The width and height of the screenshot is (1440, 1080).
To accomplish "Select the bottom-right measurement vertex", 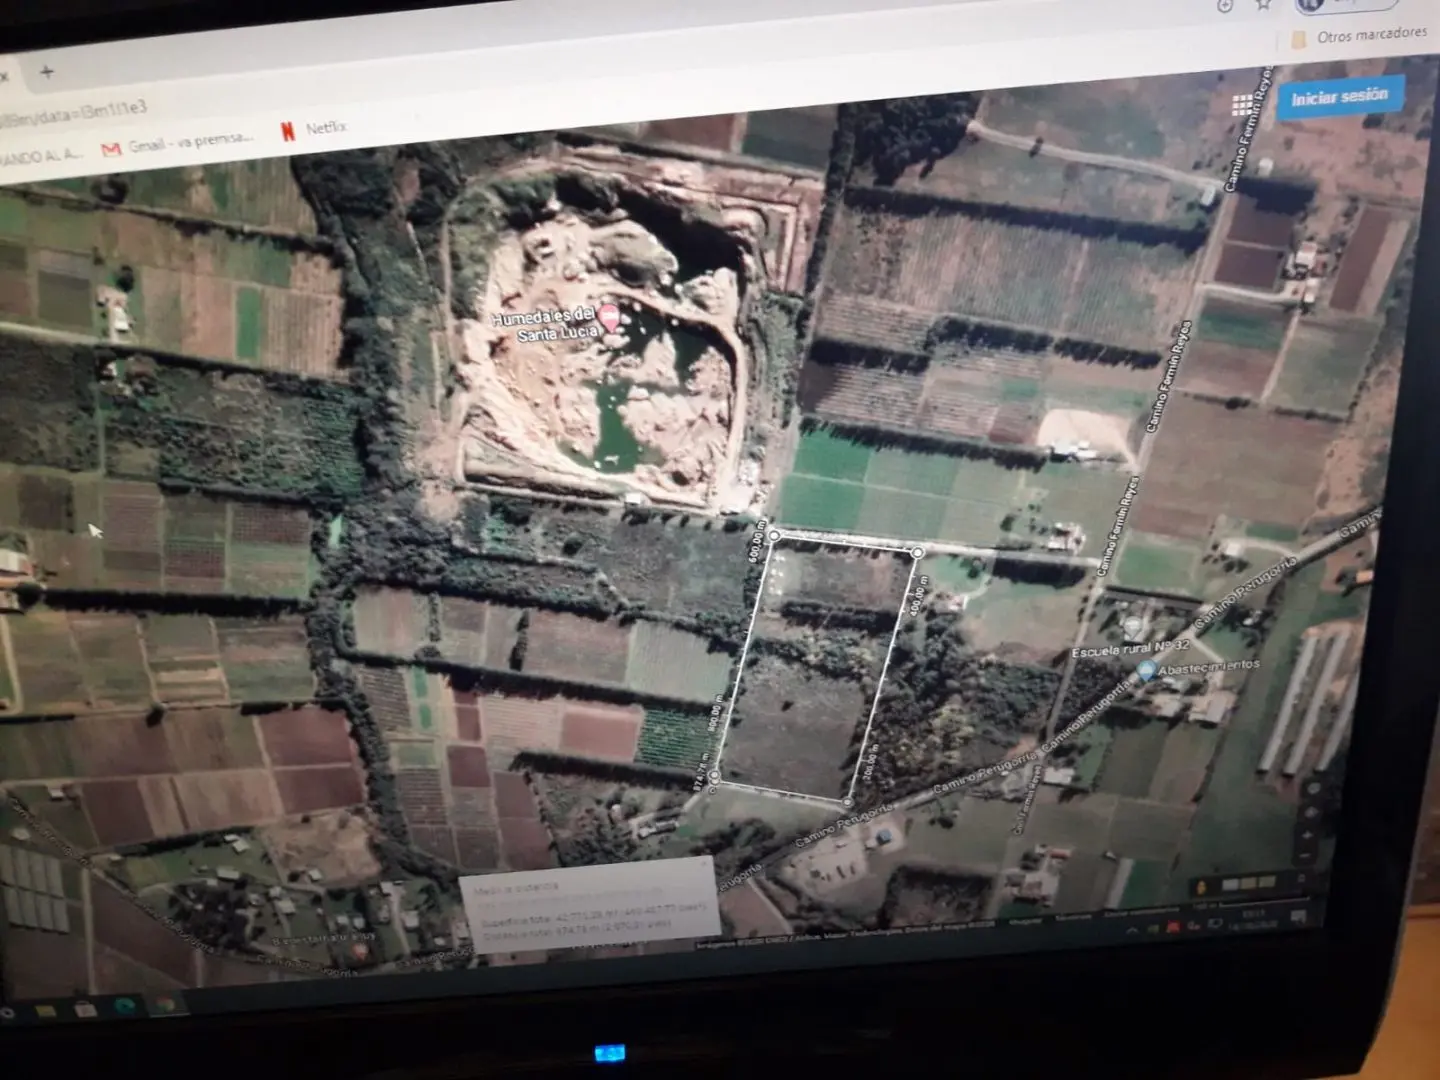I will click(849, 802).
